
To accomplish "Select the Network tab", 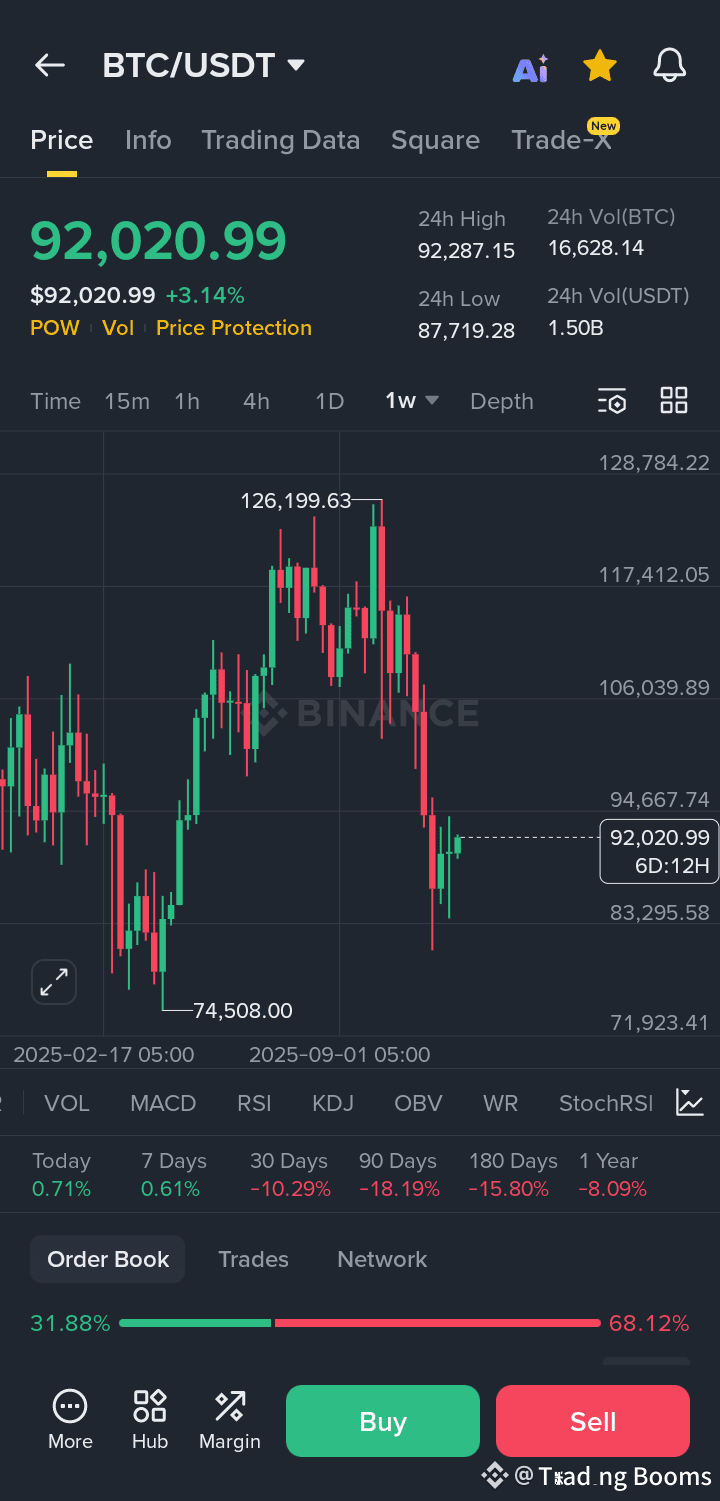I will point(382,1259).
